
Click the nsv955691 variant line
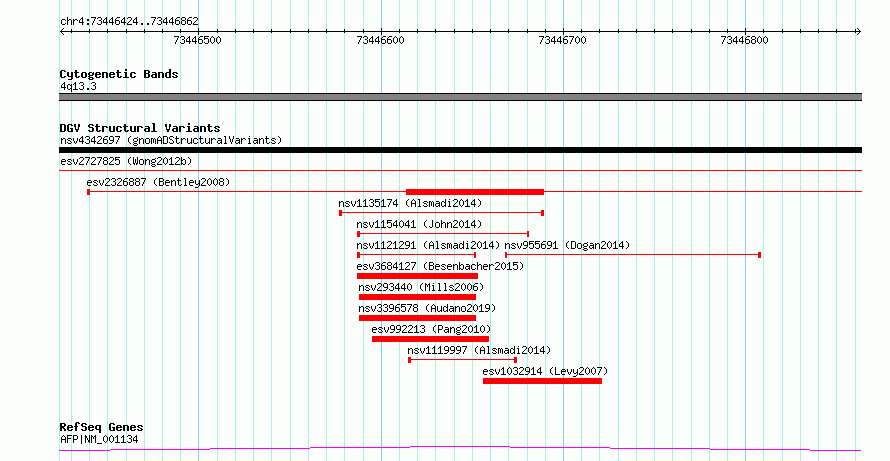pyautogui.click(x=633, y=255)
